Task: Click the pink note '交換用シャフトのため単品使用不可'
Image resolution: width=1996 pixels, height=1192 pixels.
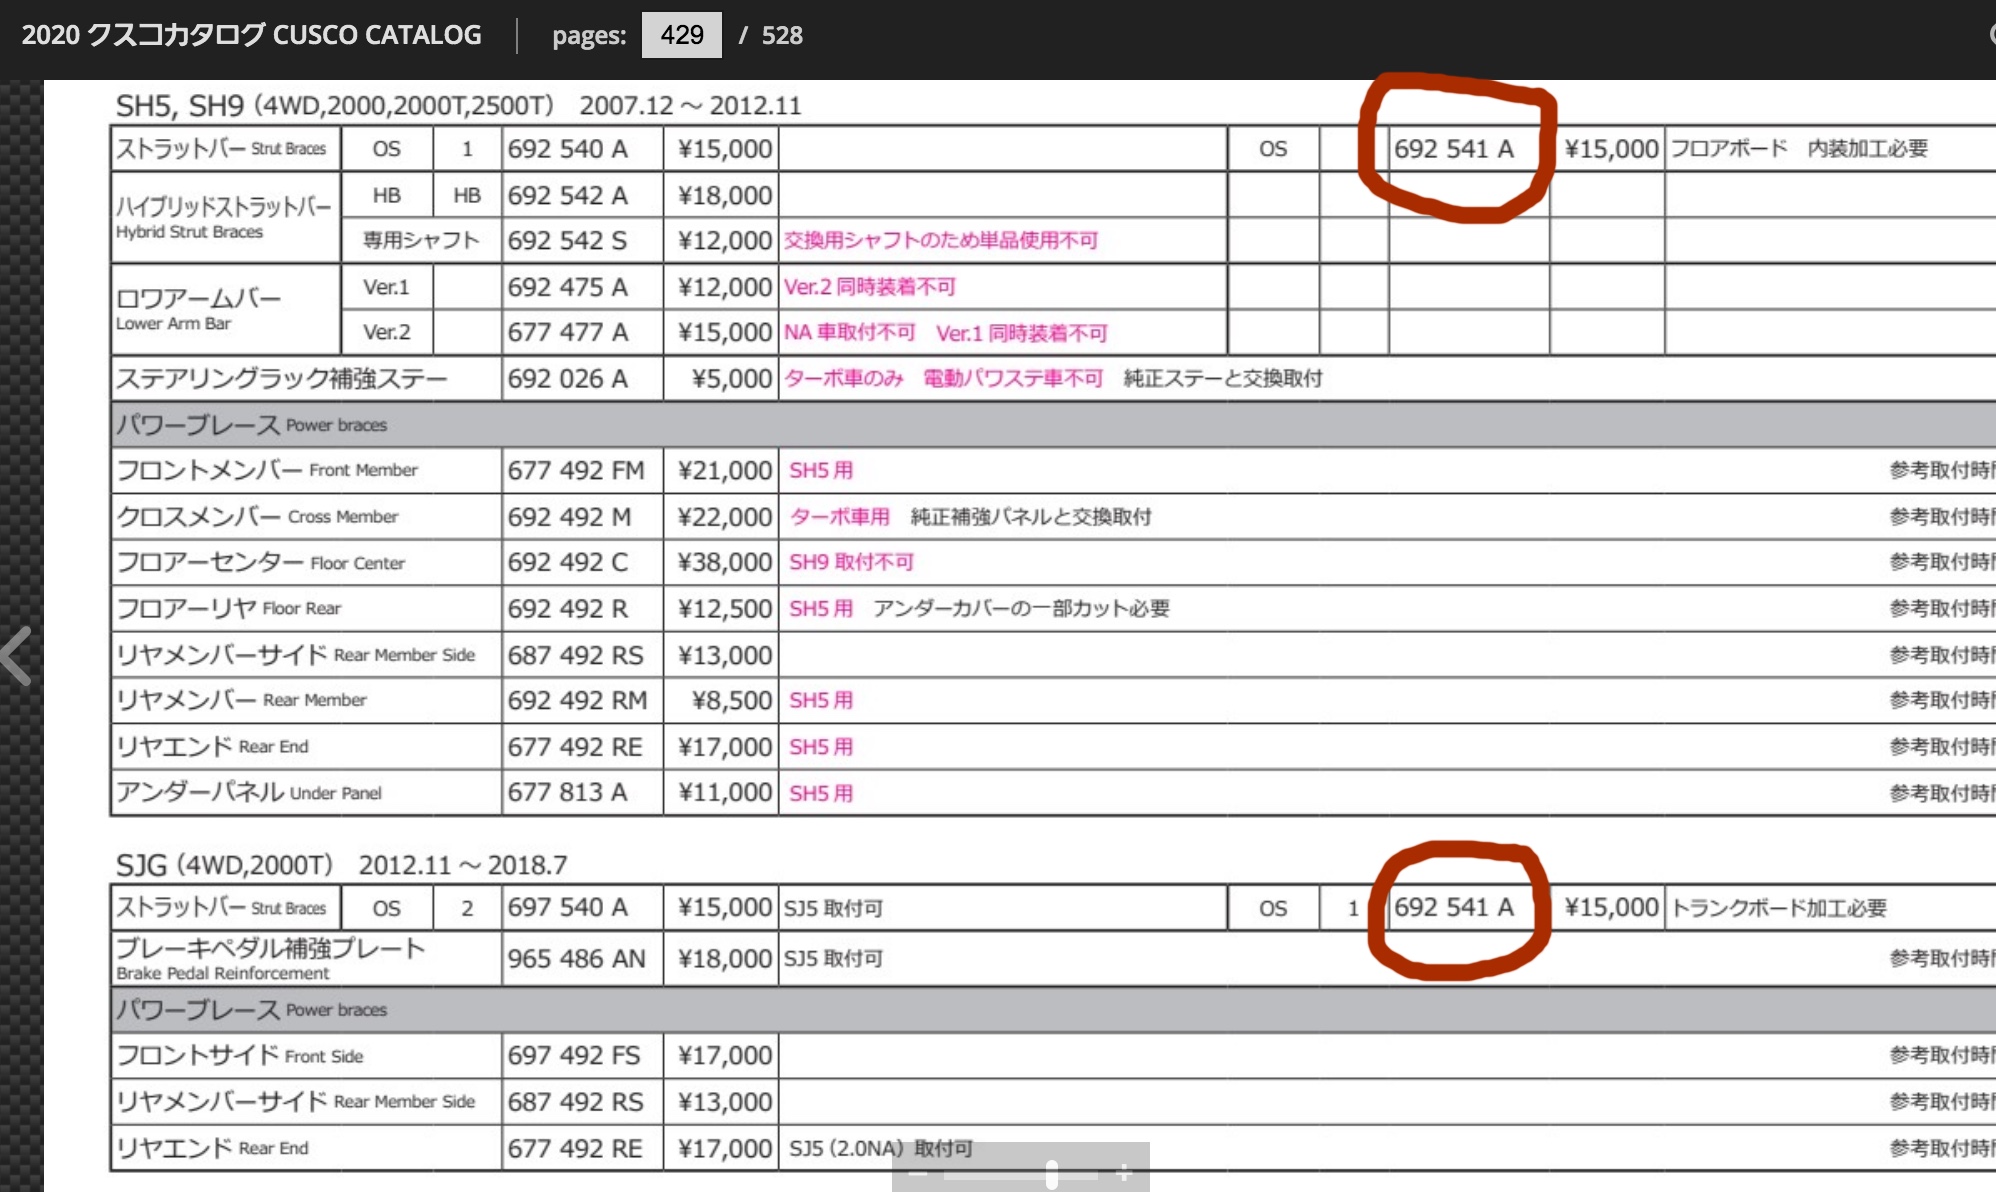Action: 941,241
